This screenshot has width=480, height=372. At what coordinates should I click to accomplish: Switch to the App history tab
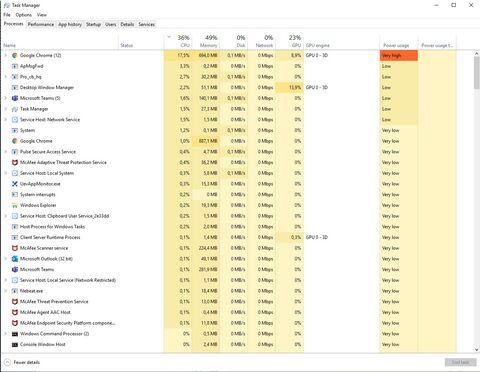70,24
